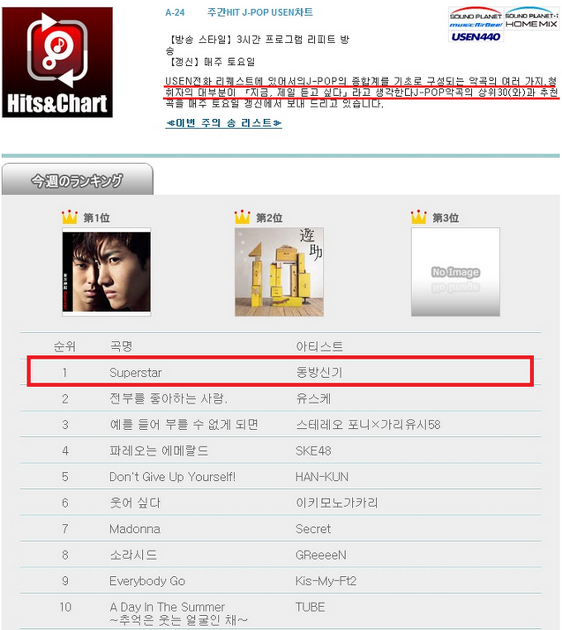Viewport: 562px width, 630px height.
Task: Click the No Image third place thumbnail
Action: tap(456, 272)
